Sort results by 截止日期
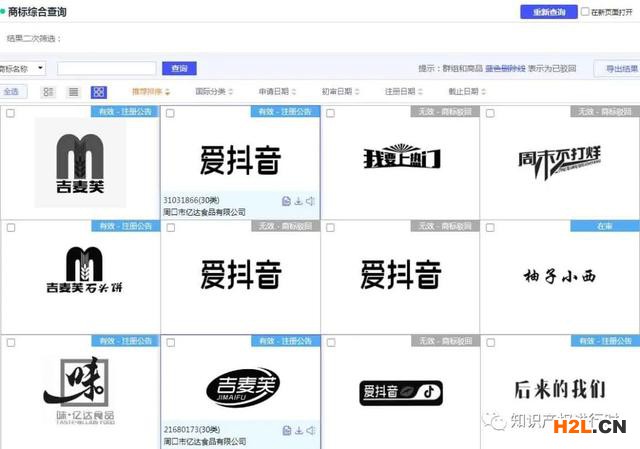Image resolution: width=640 pixels, height=449 pixels. click(x=467, y=91)
